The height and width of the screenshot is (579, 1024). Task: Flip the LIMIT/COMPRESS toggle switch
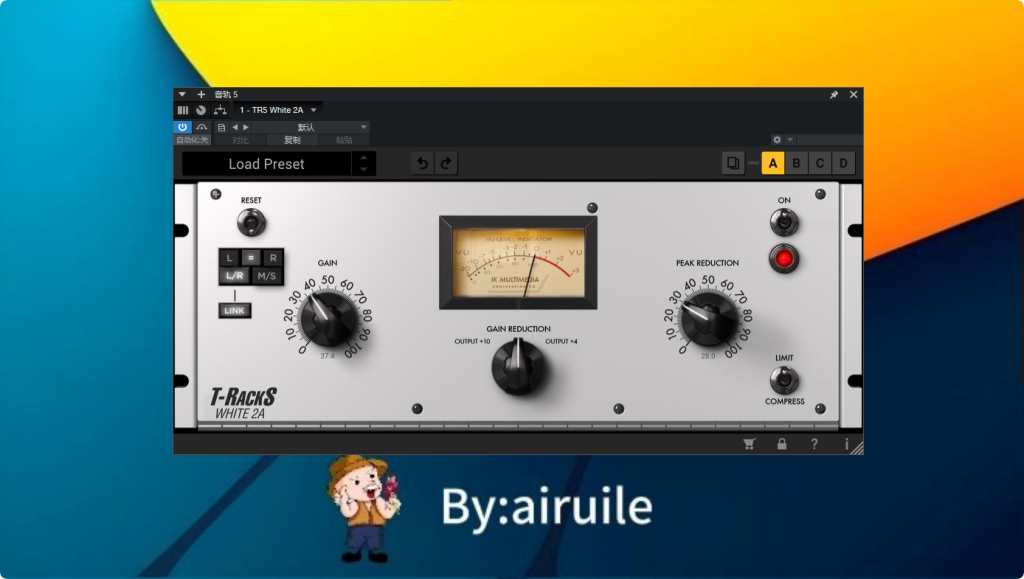pos(784,380)
